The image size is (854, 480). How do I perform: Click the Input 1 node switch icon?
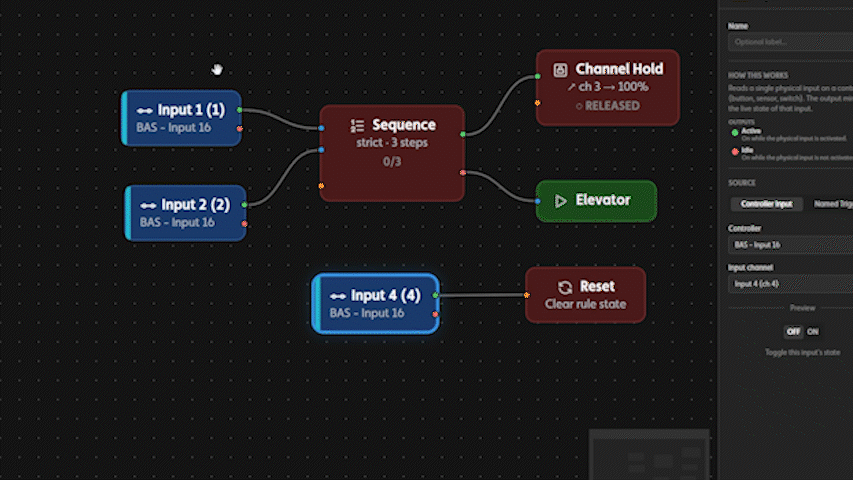coord(144,111)
